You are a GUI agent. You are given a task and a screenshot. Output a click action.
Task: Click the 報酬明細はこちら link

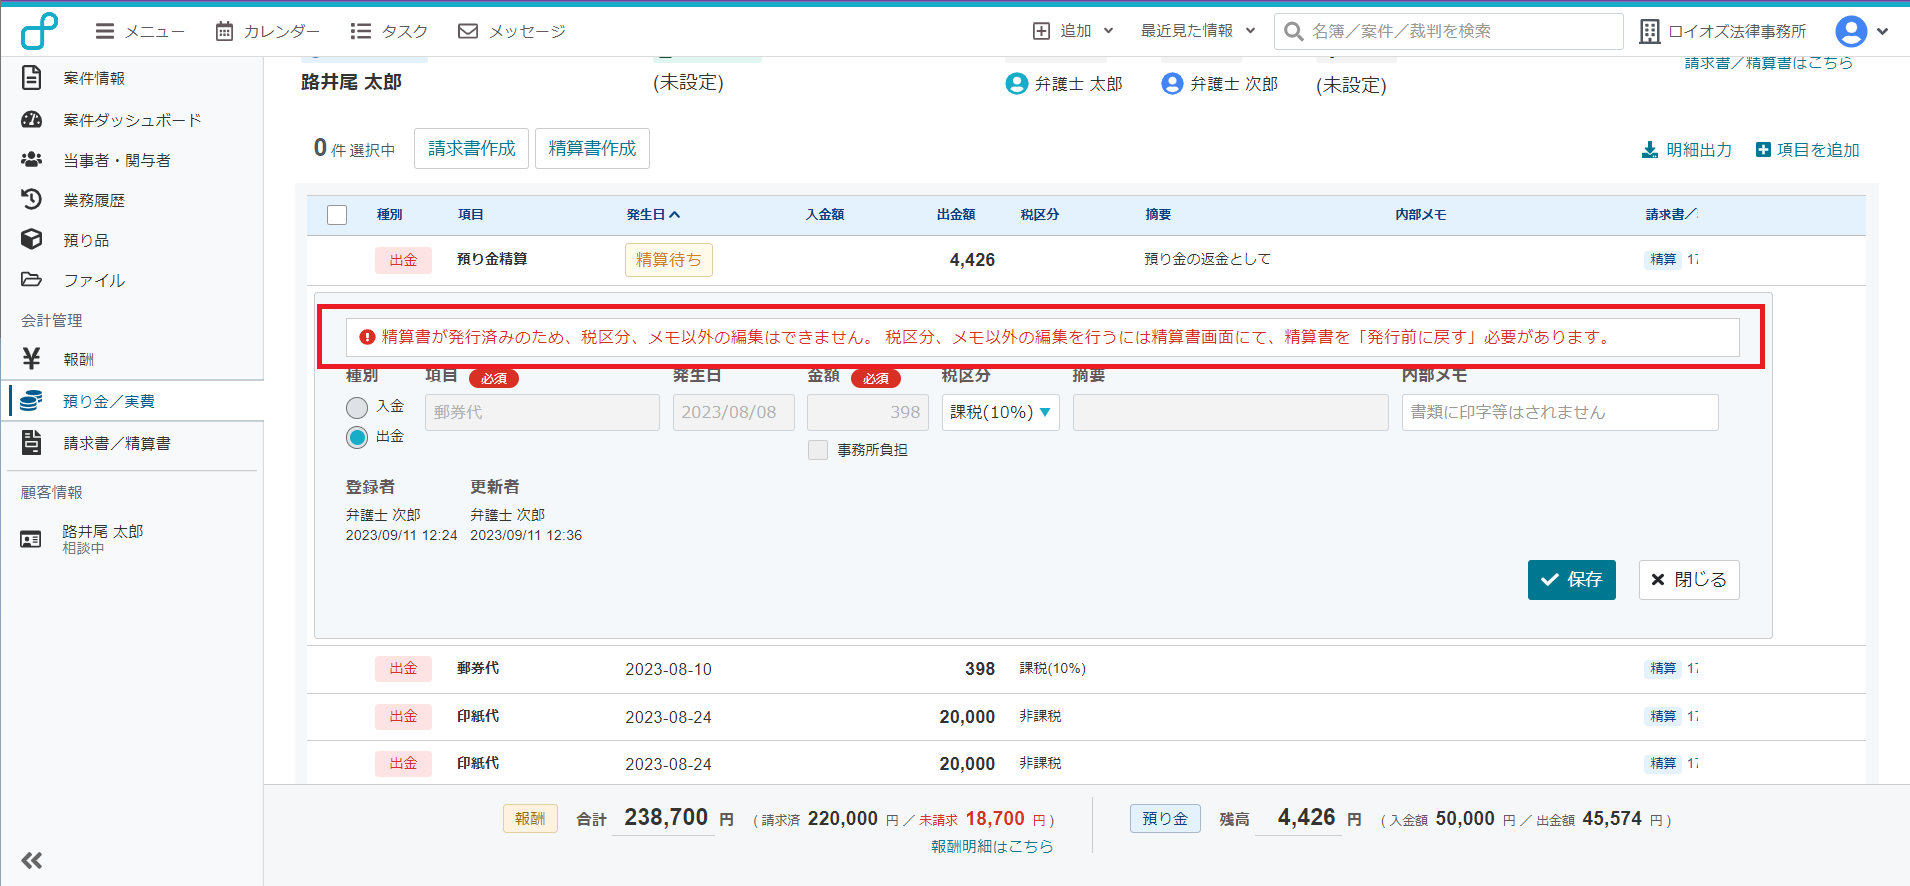point(991,846)
